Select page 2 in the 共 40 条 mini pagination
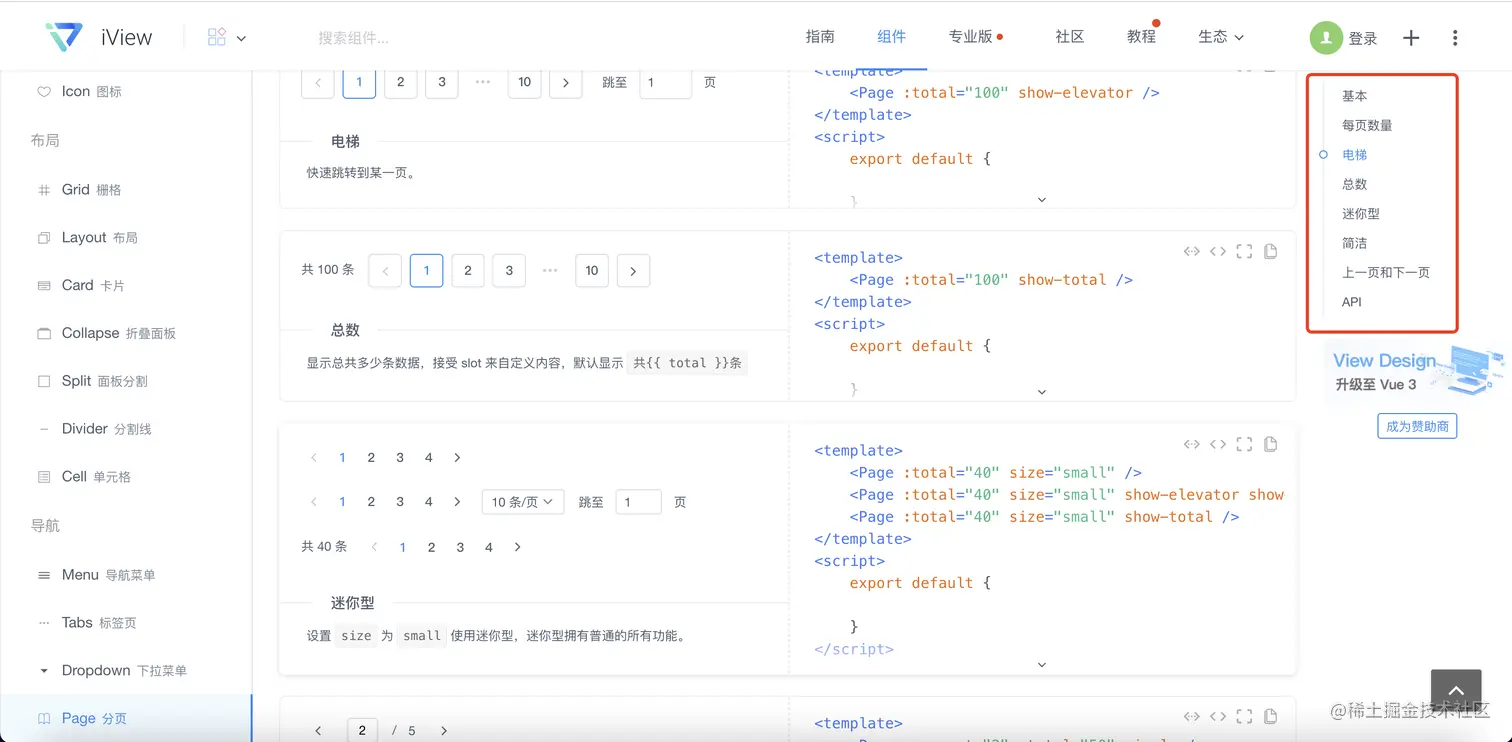 pos(432,547)
